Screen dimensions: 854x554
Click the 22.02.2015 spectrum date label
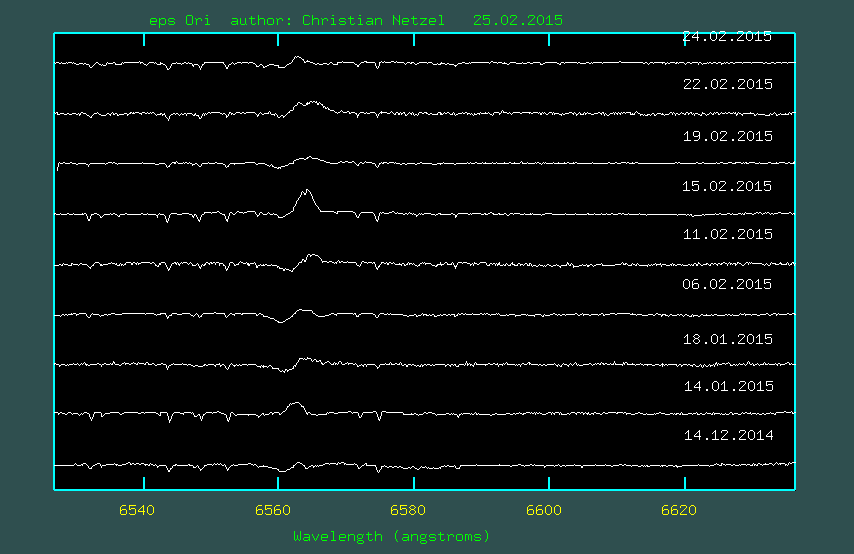[x=727, y=85]
